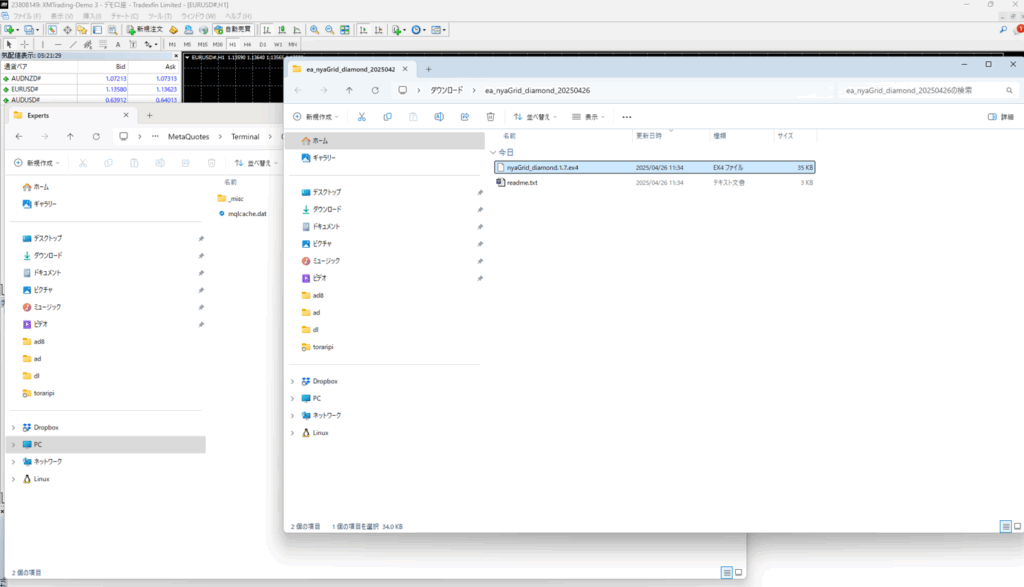Click MetaQuotes breadcrumb in Experts window
Image resolution: width=1024 pixels, height=587 pixels.
pyautogui.click(x=189, y=136)
